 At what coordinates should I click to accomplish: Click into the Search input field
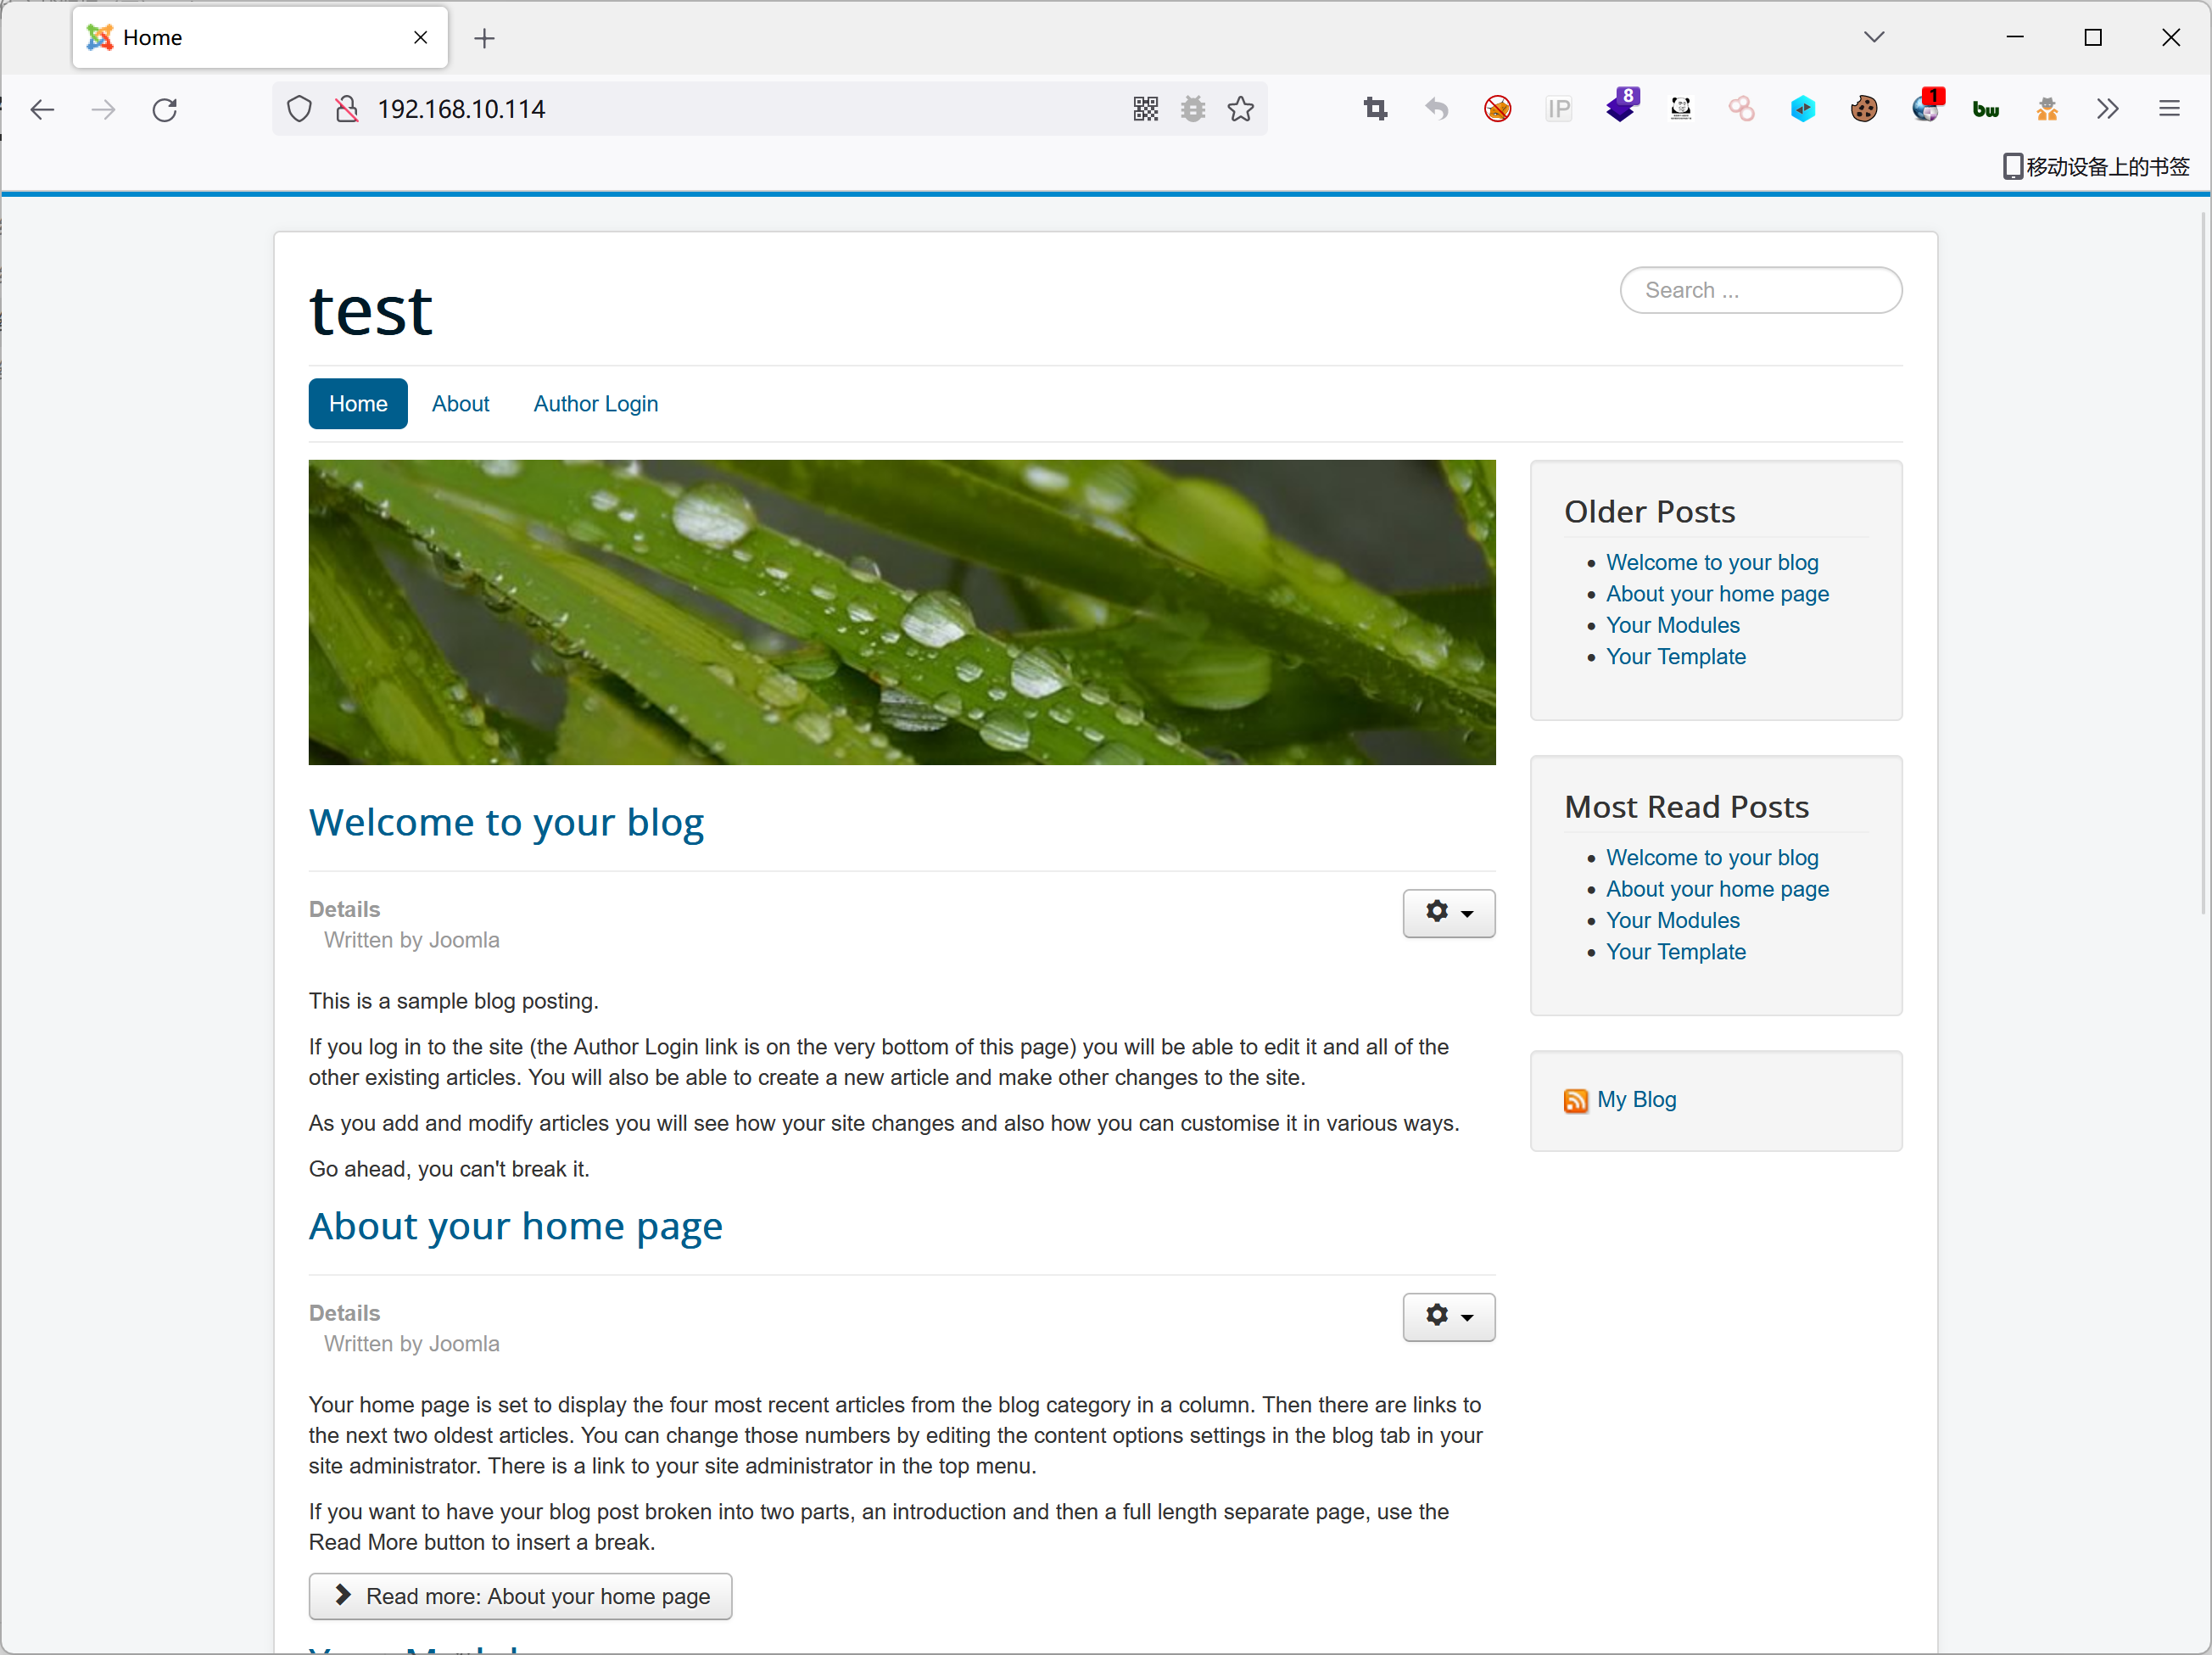tap(1760, 290)
